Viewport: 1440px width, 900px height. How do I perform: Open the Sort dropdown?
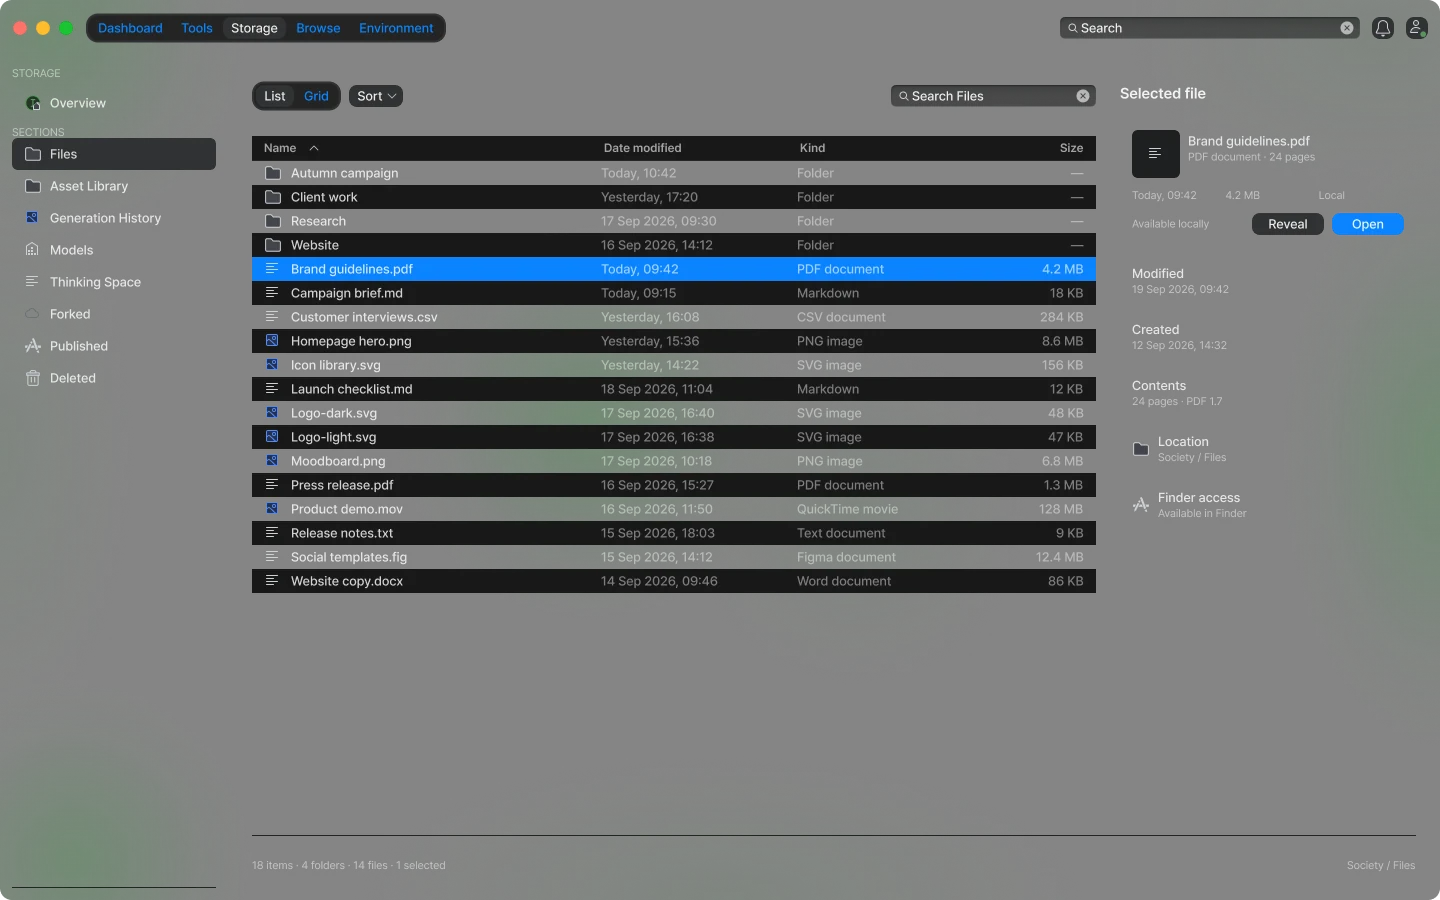click(376, 96)
